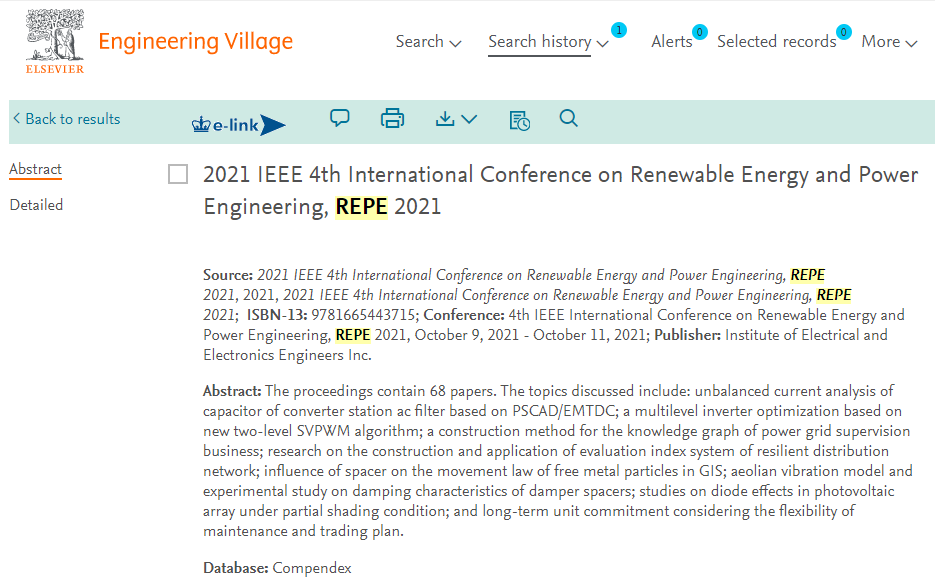This screenshot has height=583, width=935.
Task: Click the Alerts count badge
Action: [699, 32]
